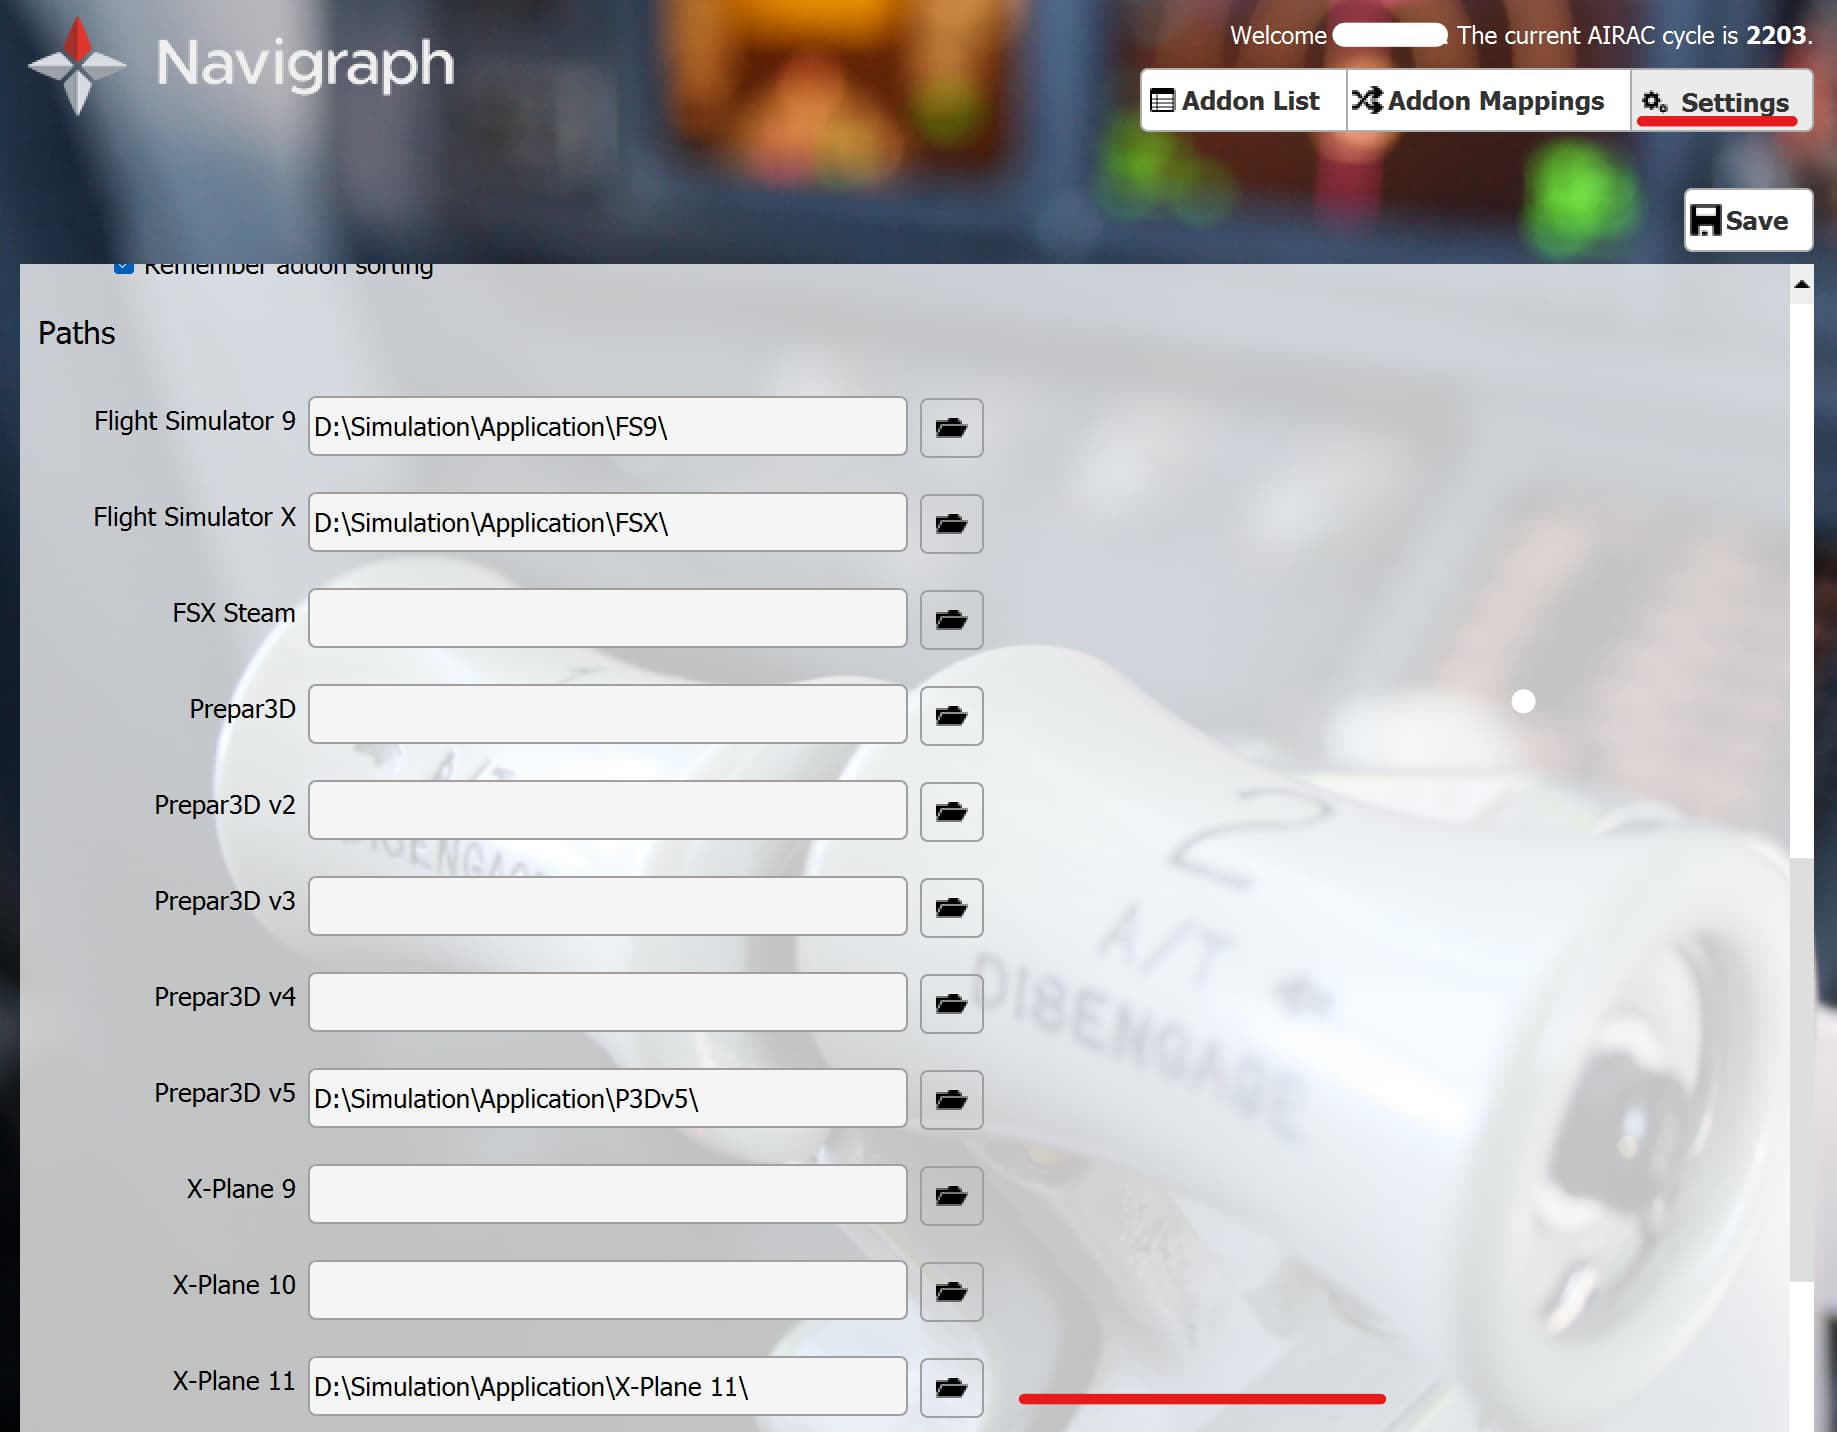Click the X-Plane 10 path field

[x=608, y=1290]
